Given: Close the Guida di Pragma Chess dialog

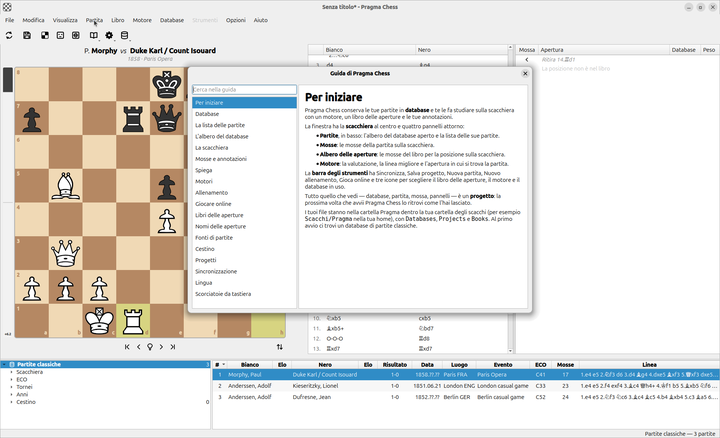Looking at the screenshot, I should click(525, 73).
